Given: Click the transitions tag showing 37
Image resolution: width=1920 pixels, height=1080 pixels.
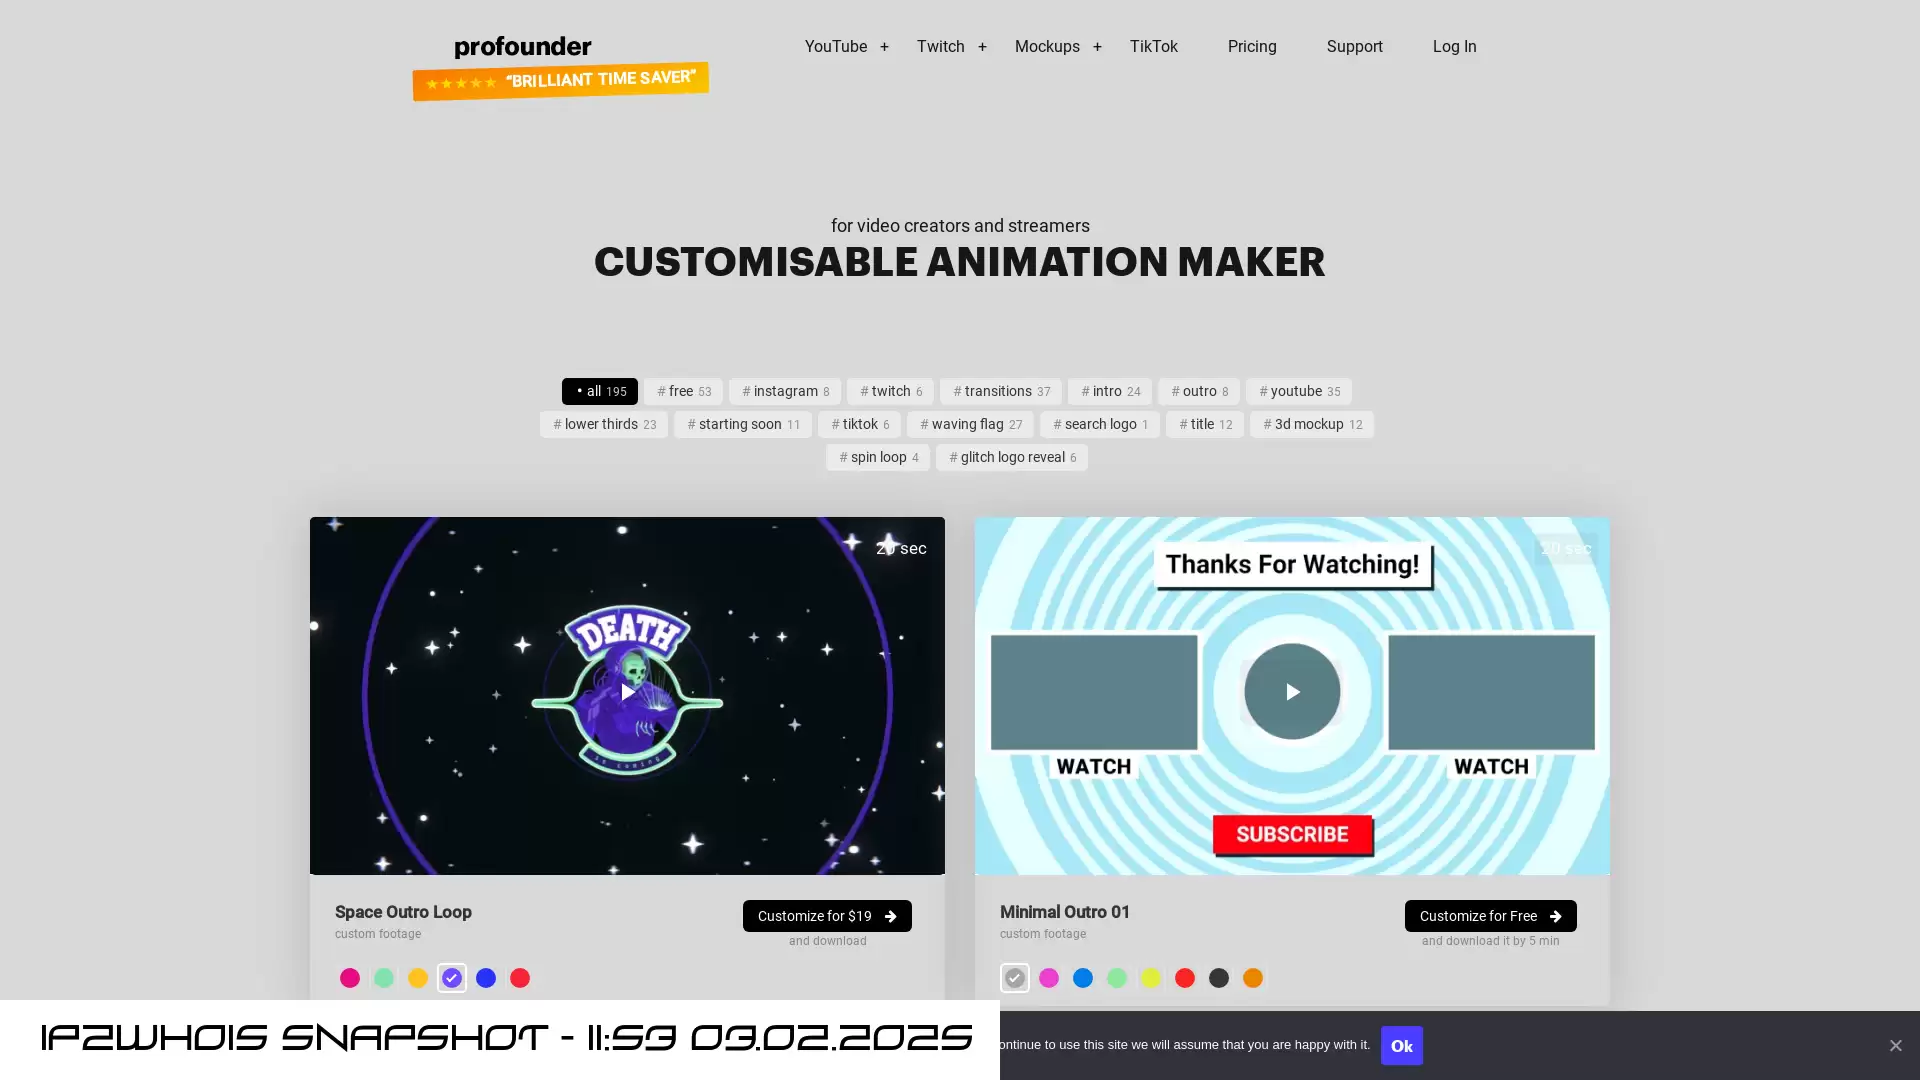Looking at the screenshot, I should point(1002,390).
